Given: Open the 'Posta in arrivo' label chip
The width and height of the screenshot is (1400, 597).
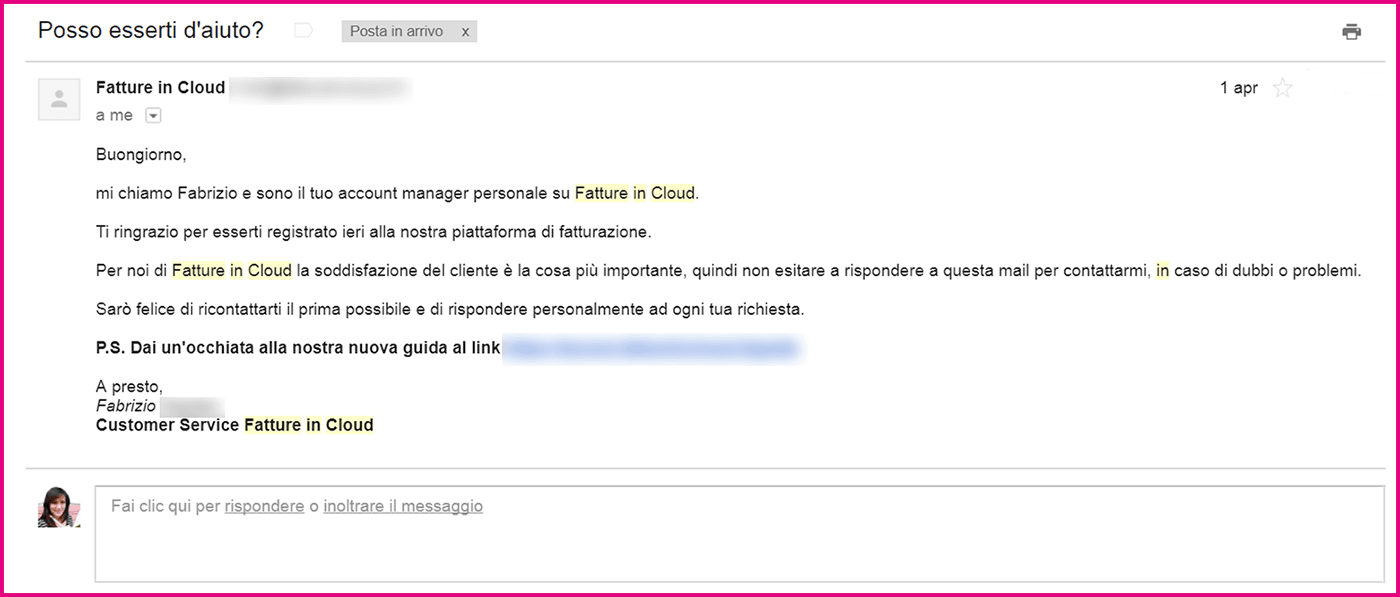Looking at the screenshot, I should tap(395, 31).
